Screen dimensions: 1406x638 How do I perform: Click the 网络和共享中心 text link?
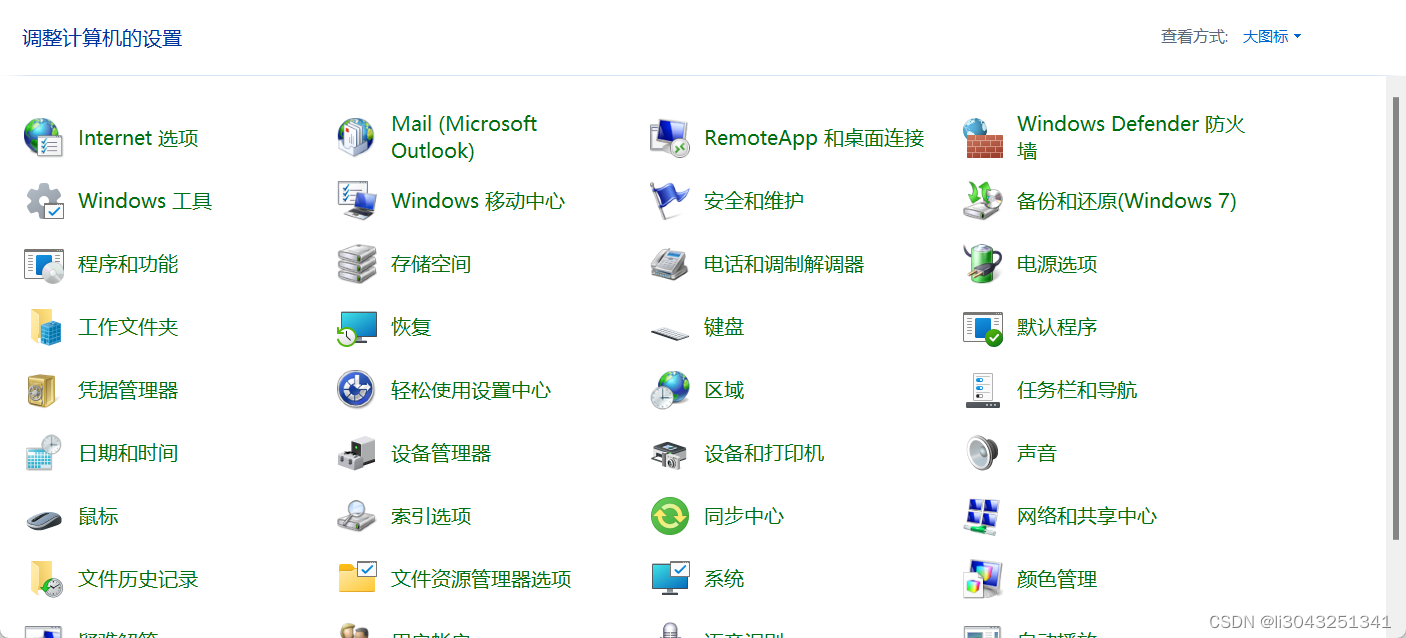pyautogui.click(x=1087, y=516)
